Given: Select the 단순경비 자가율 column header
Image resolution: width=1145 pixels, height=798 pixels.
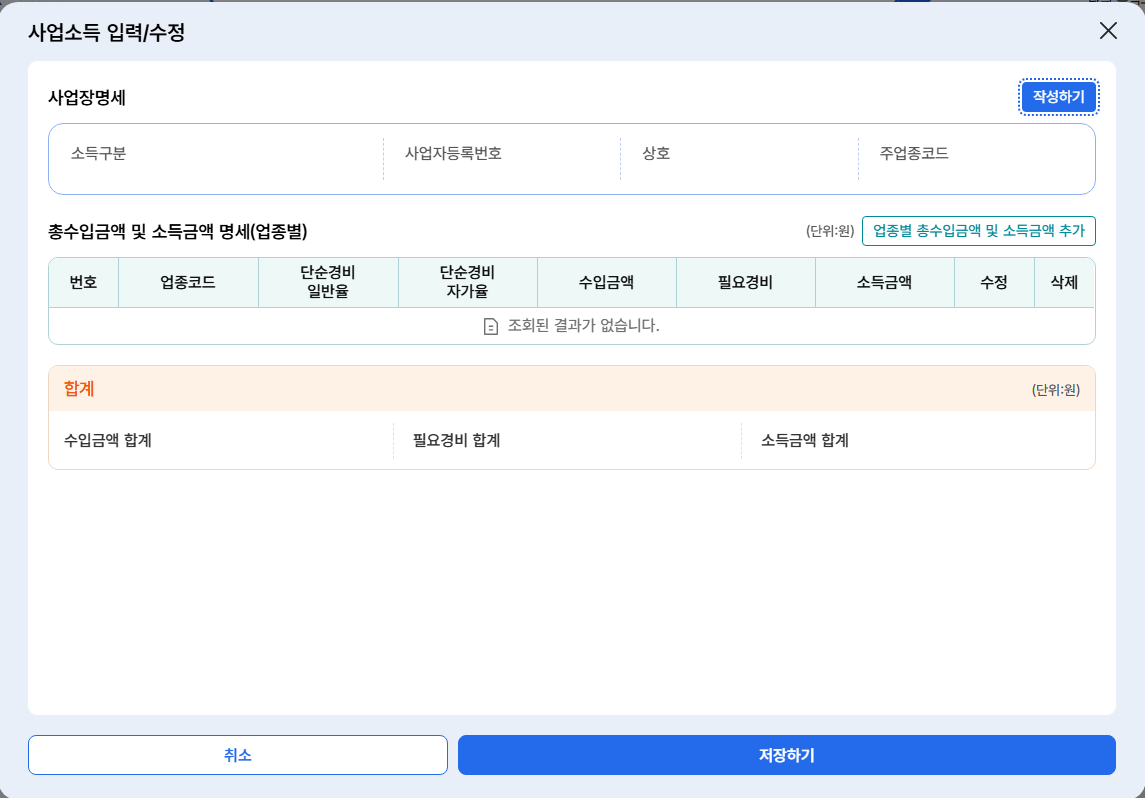Looking at the screenshot, I should (467, 282).
